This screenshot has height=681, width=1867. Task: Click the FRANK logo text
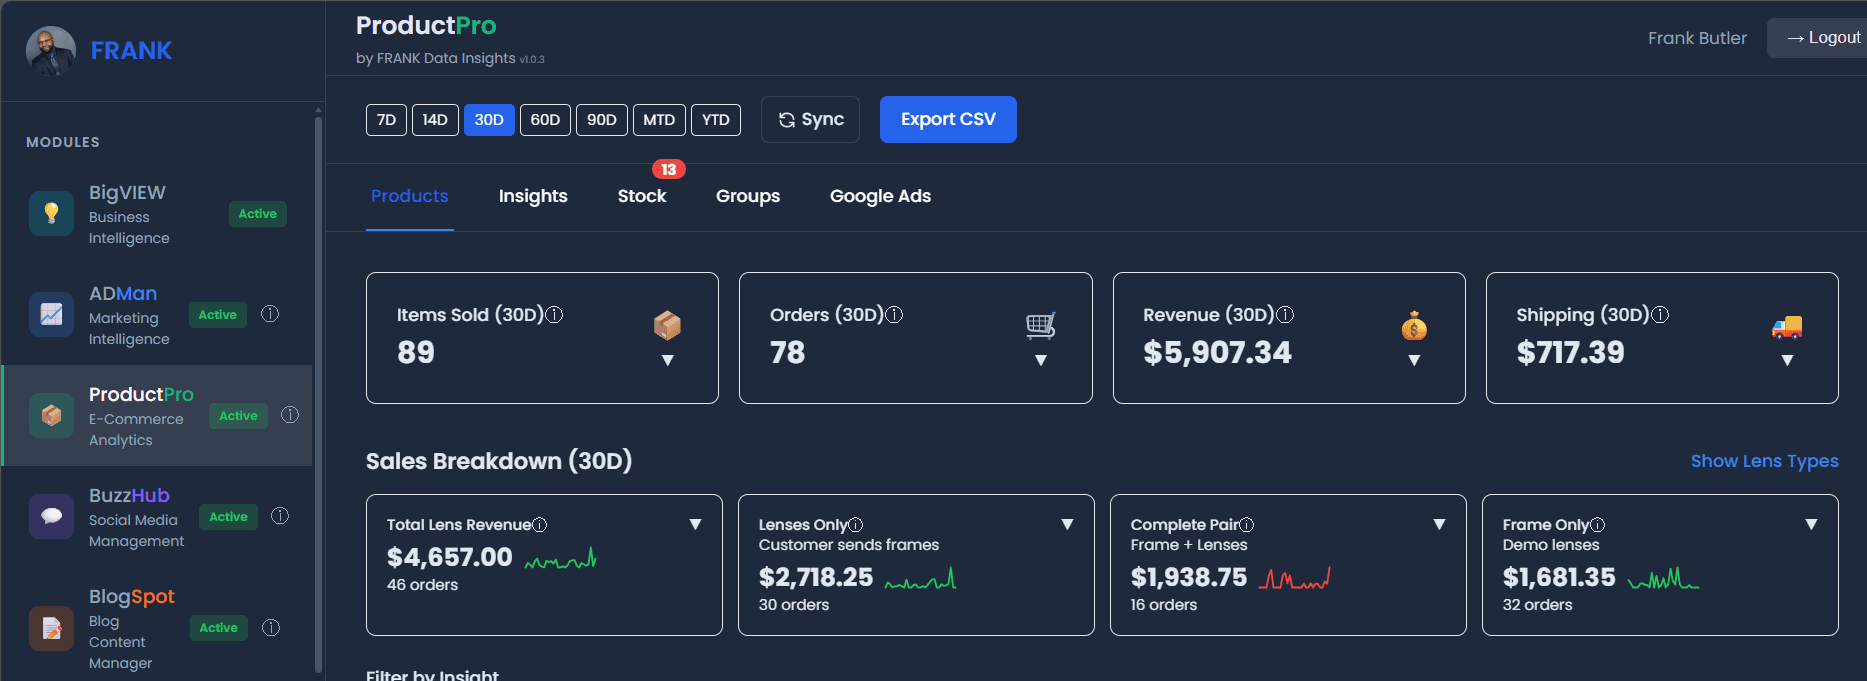(x=131, y=51)
